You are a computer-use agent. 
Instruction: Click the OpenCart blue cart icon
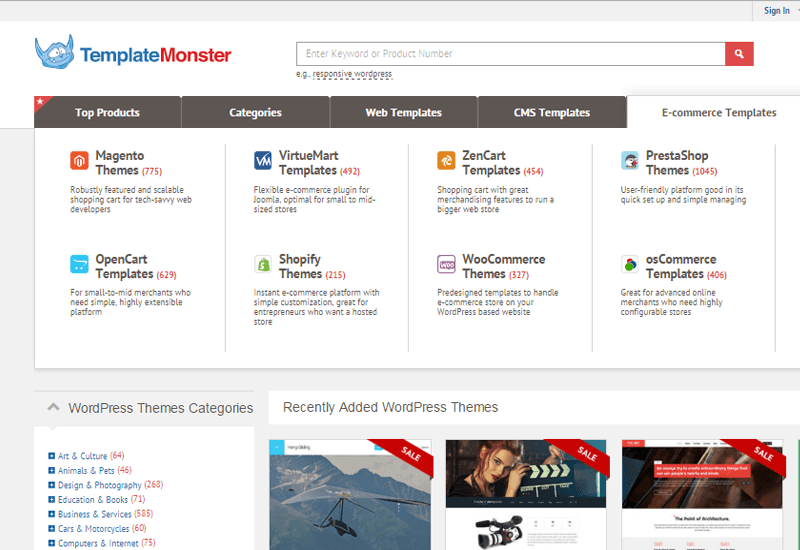click(x=79, y=264)
